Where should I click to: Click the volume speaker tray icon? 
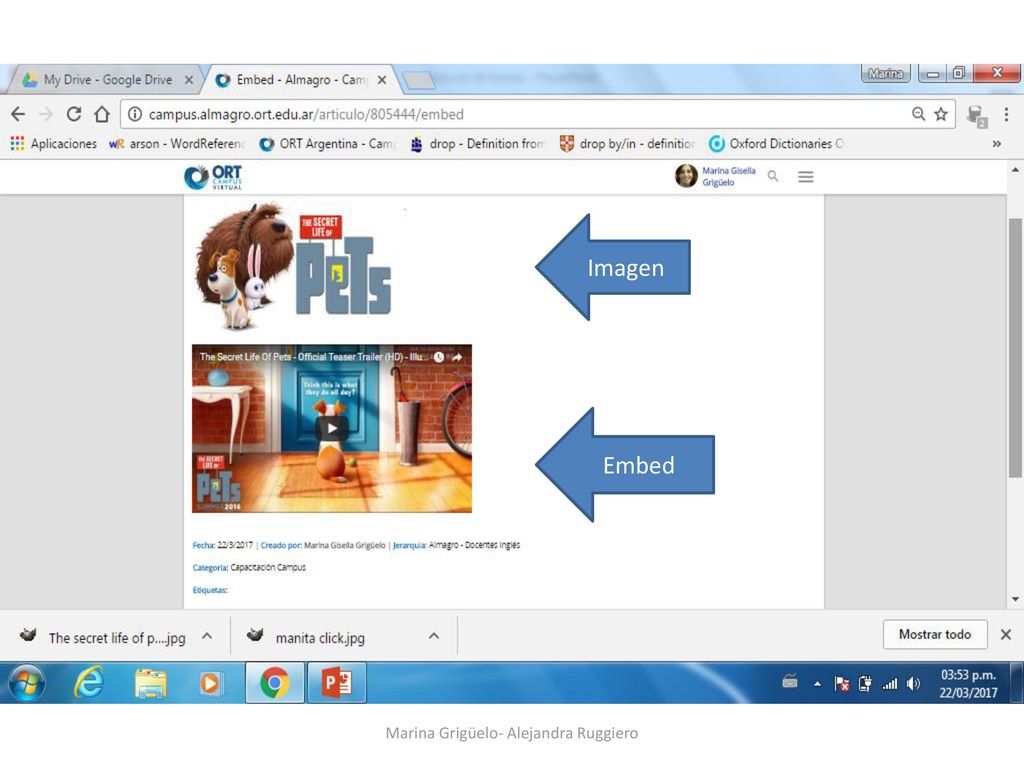coord(913,684)
